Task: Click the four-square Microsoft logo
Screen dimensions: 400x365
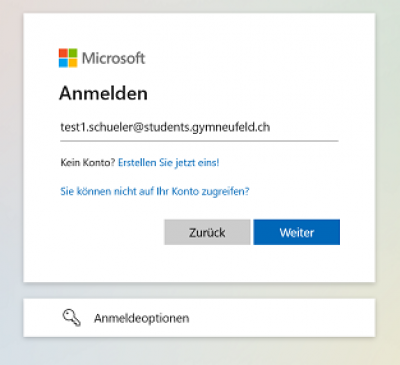Action: [x=68, y=58]
